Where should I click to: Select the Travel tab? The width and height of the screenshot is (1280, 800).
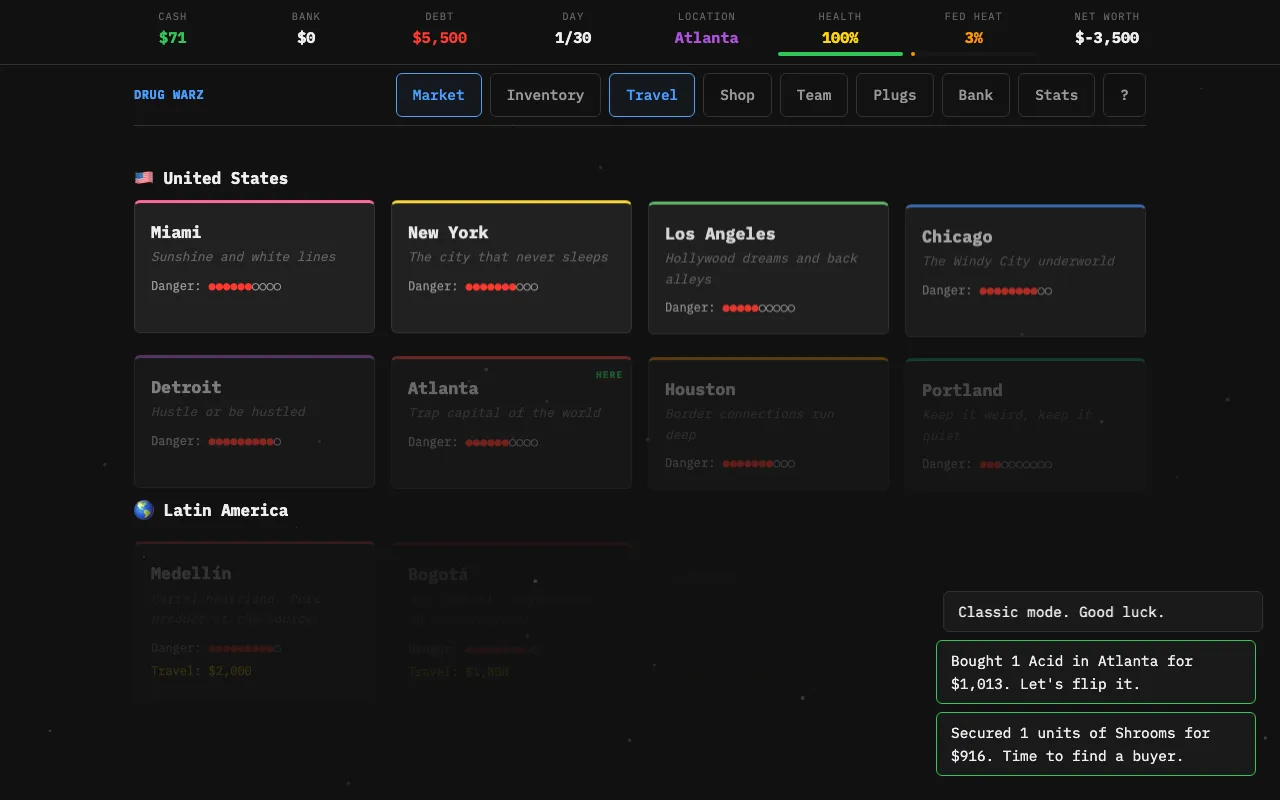pos(652,95)
